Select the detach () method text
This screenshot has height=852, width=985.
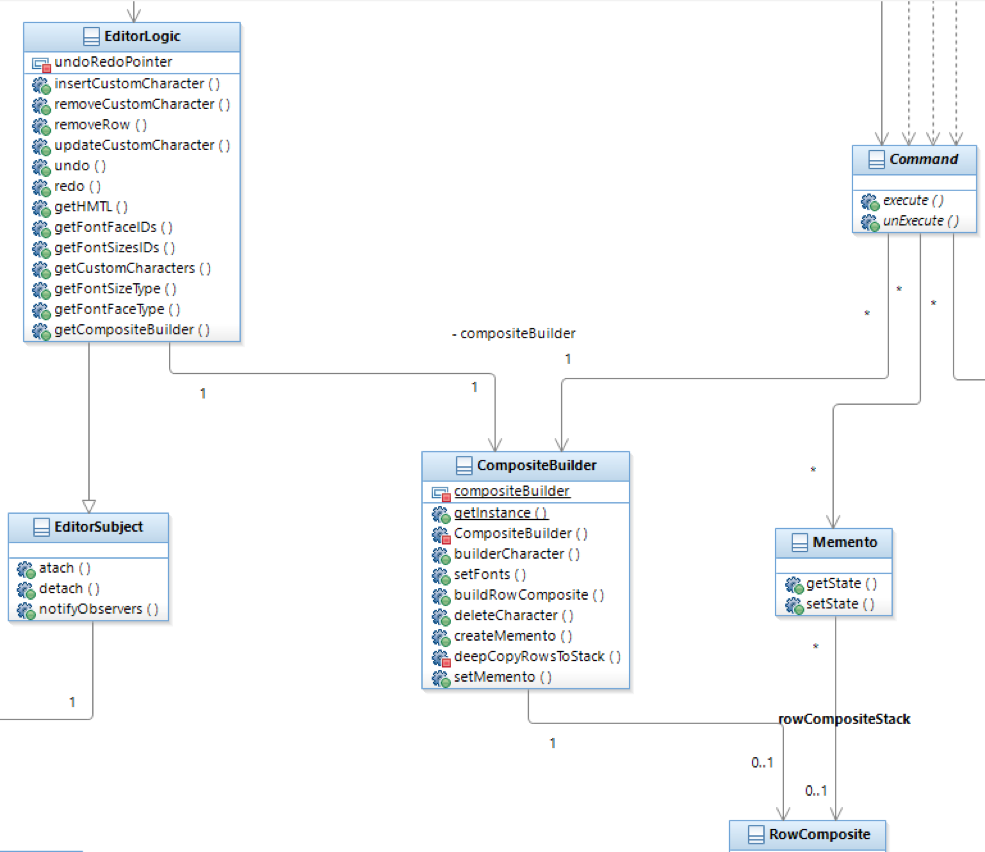pyautogui.click(x=69, y=589)
